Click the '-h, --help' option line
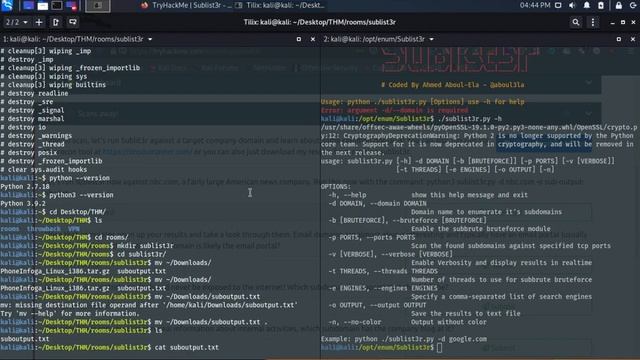The width and height of the screenshot is (640, 360). [428, 195]
